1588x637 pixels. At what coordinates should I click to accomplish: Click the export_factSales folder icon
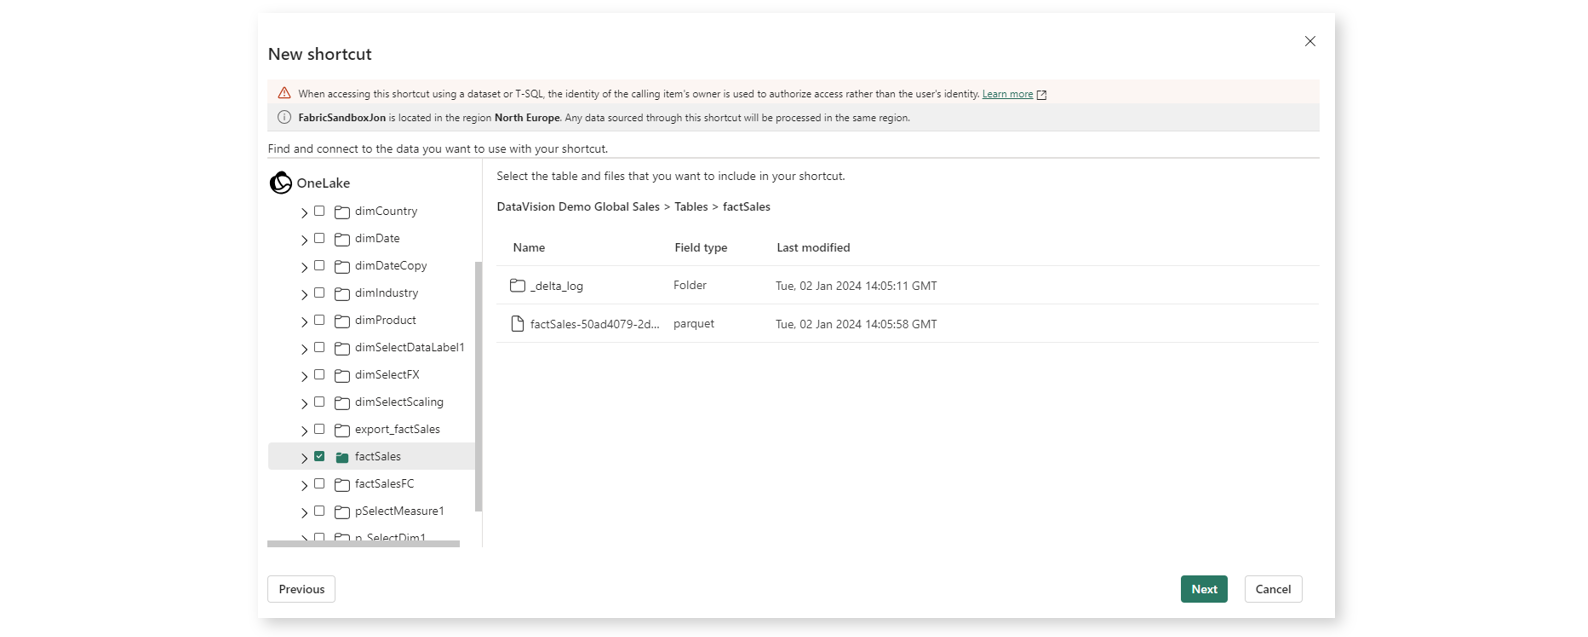(342, 430)
